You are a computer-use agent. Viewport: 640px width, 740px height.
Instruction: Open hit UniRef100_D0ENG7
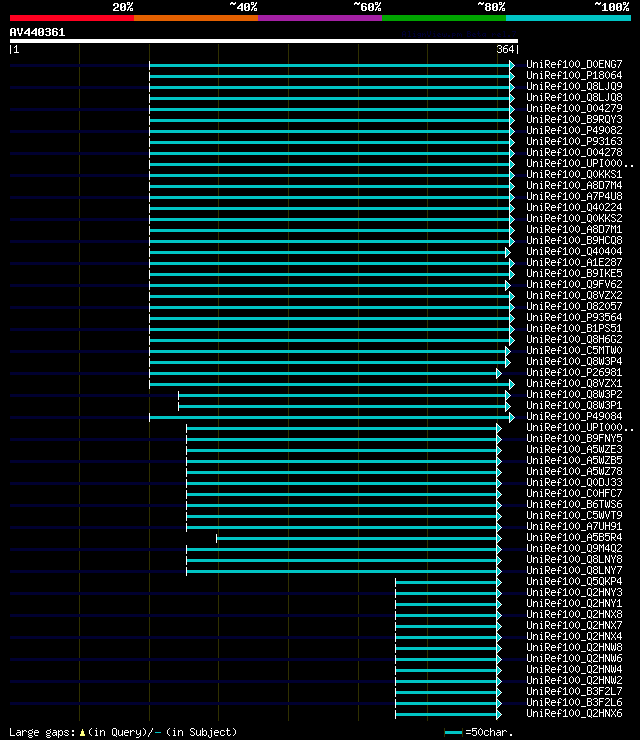[574, 64]
